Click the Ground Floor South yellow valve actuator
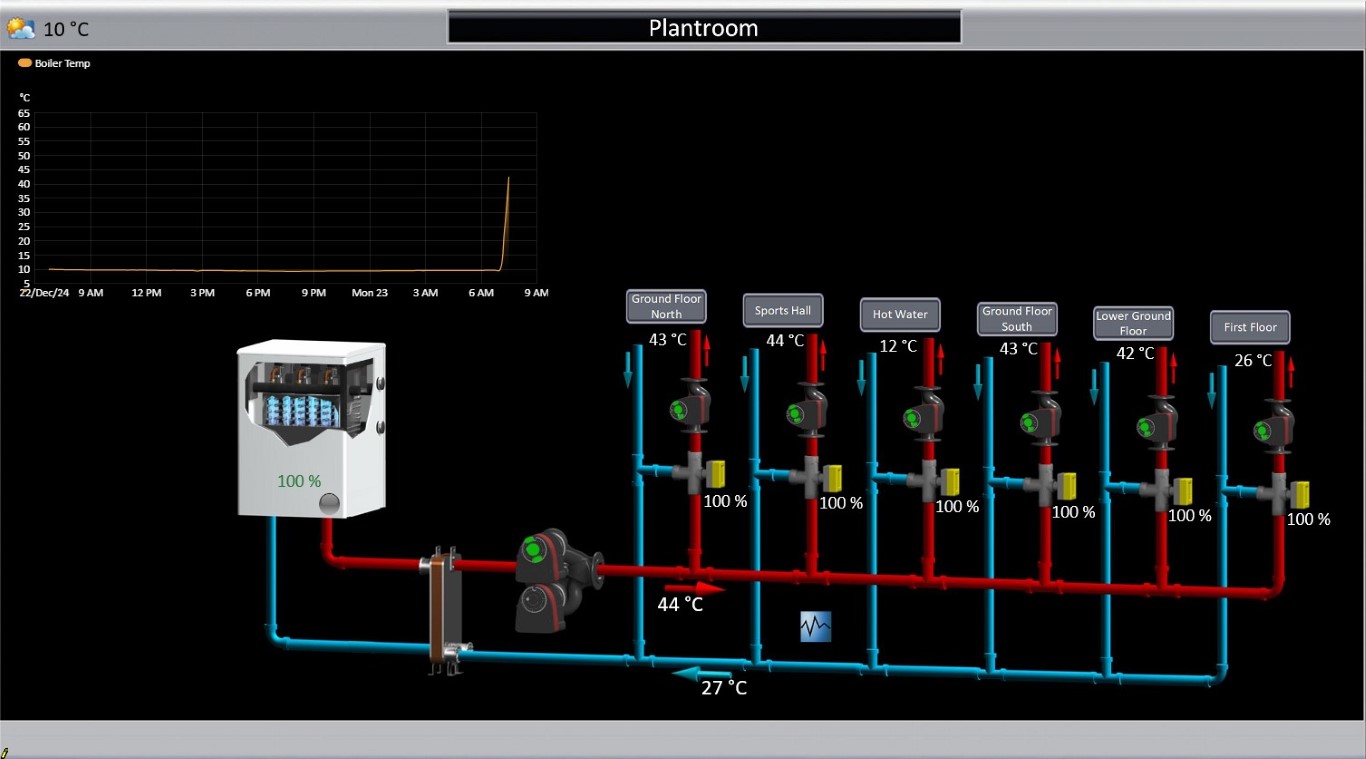Screen dimensions: 1366x759 1067,487
